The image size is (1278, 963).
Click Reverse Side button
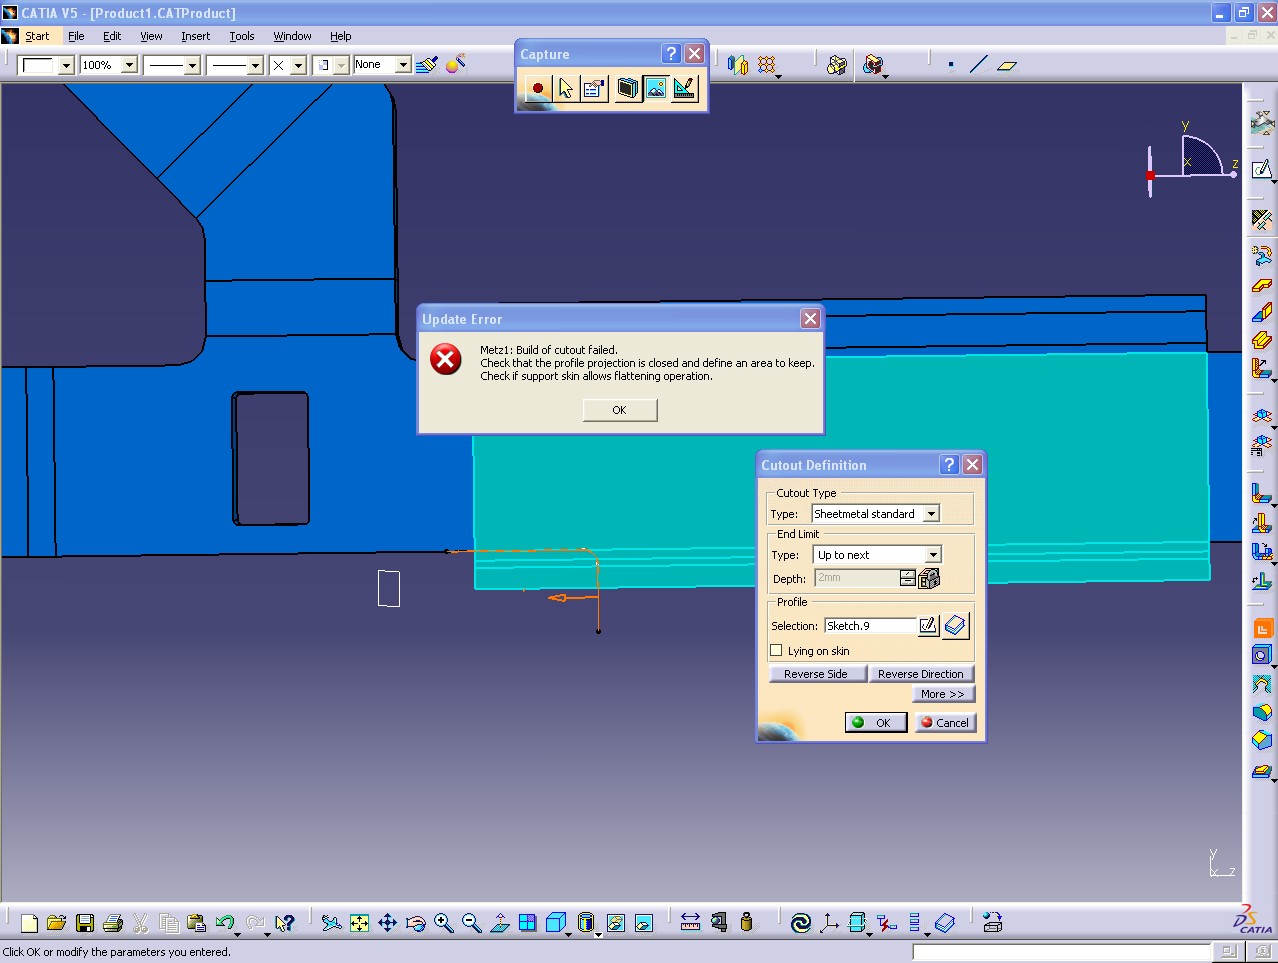click(816, 674)
